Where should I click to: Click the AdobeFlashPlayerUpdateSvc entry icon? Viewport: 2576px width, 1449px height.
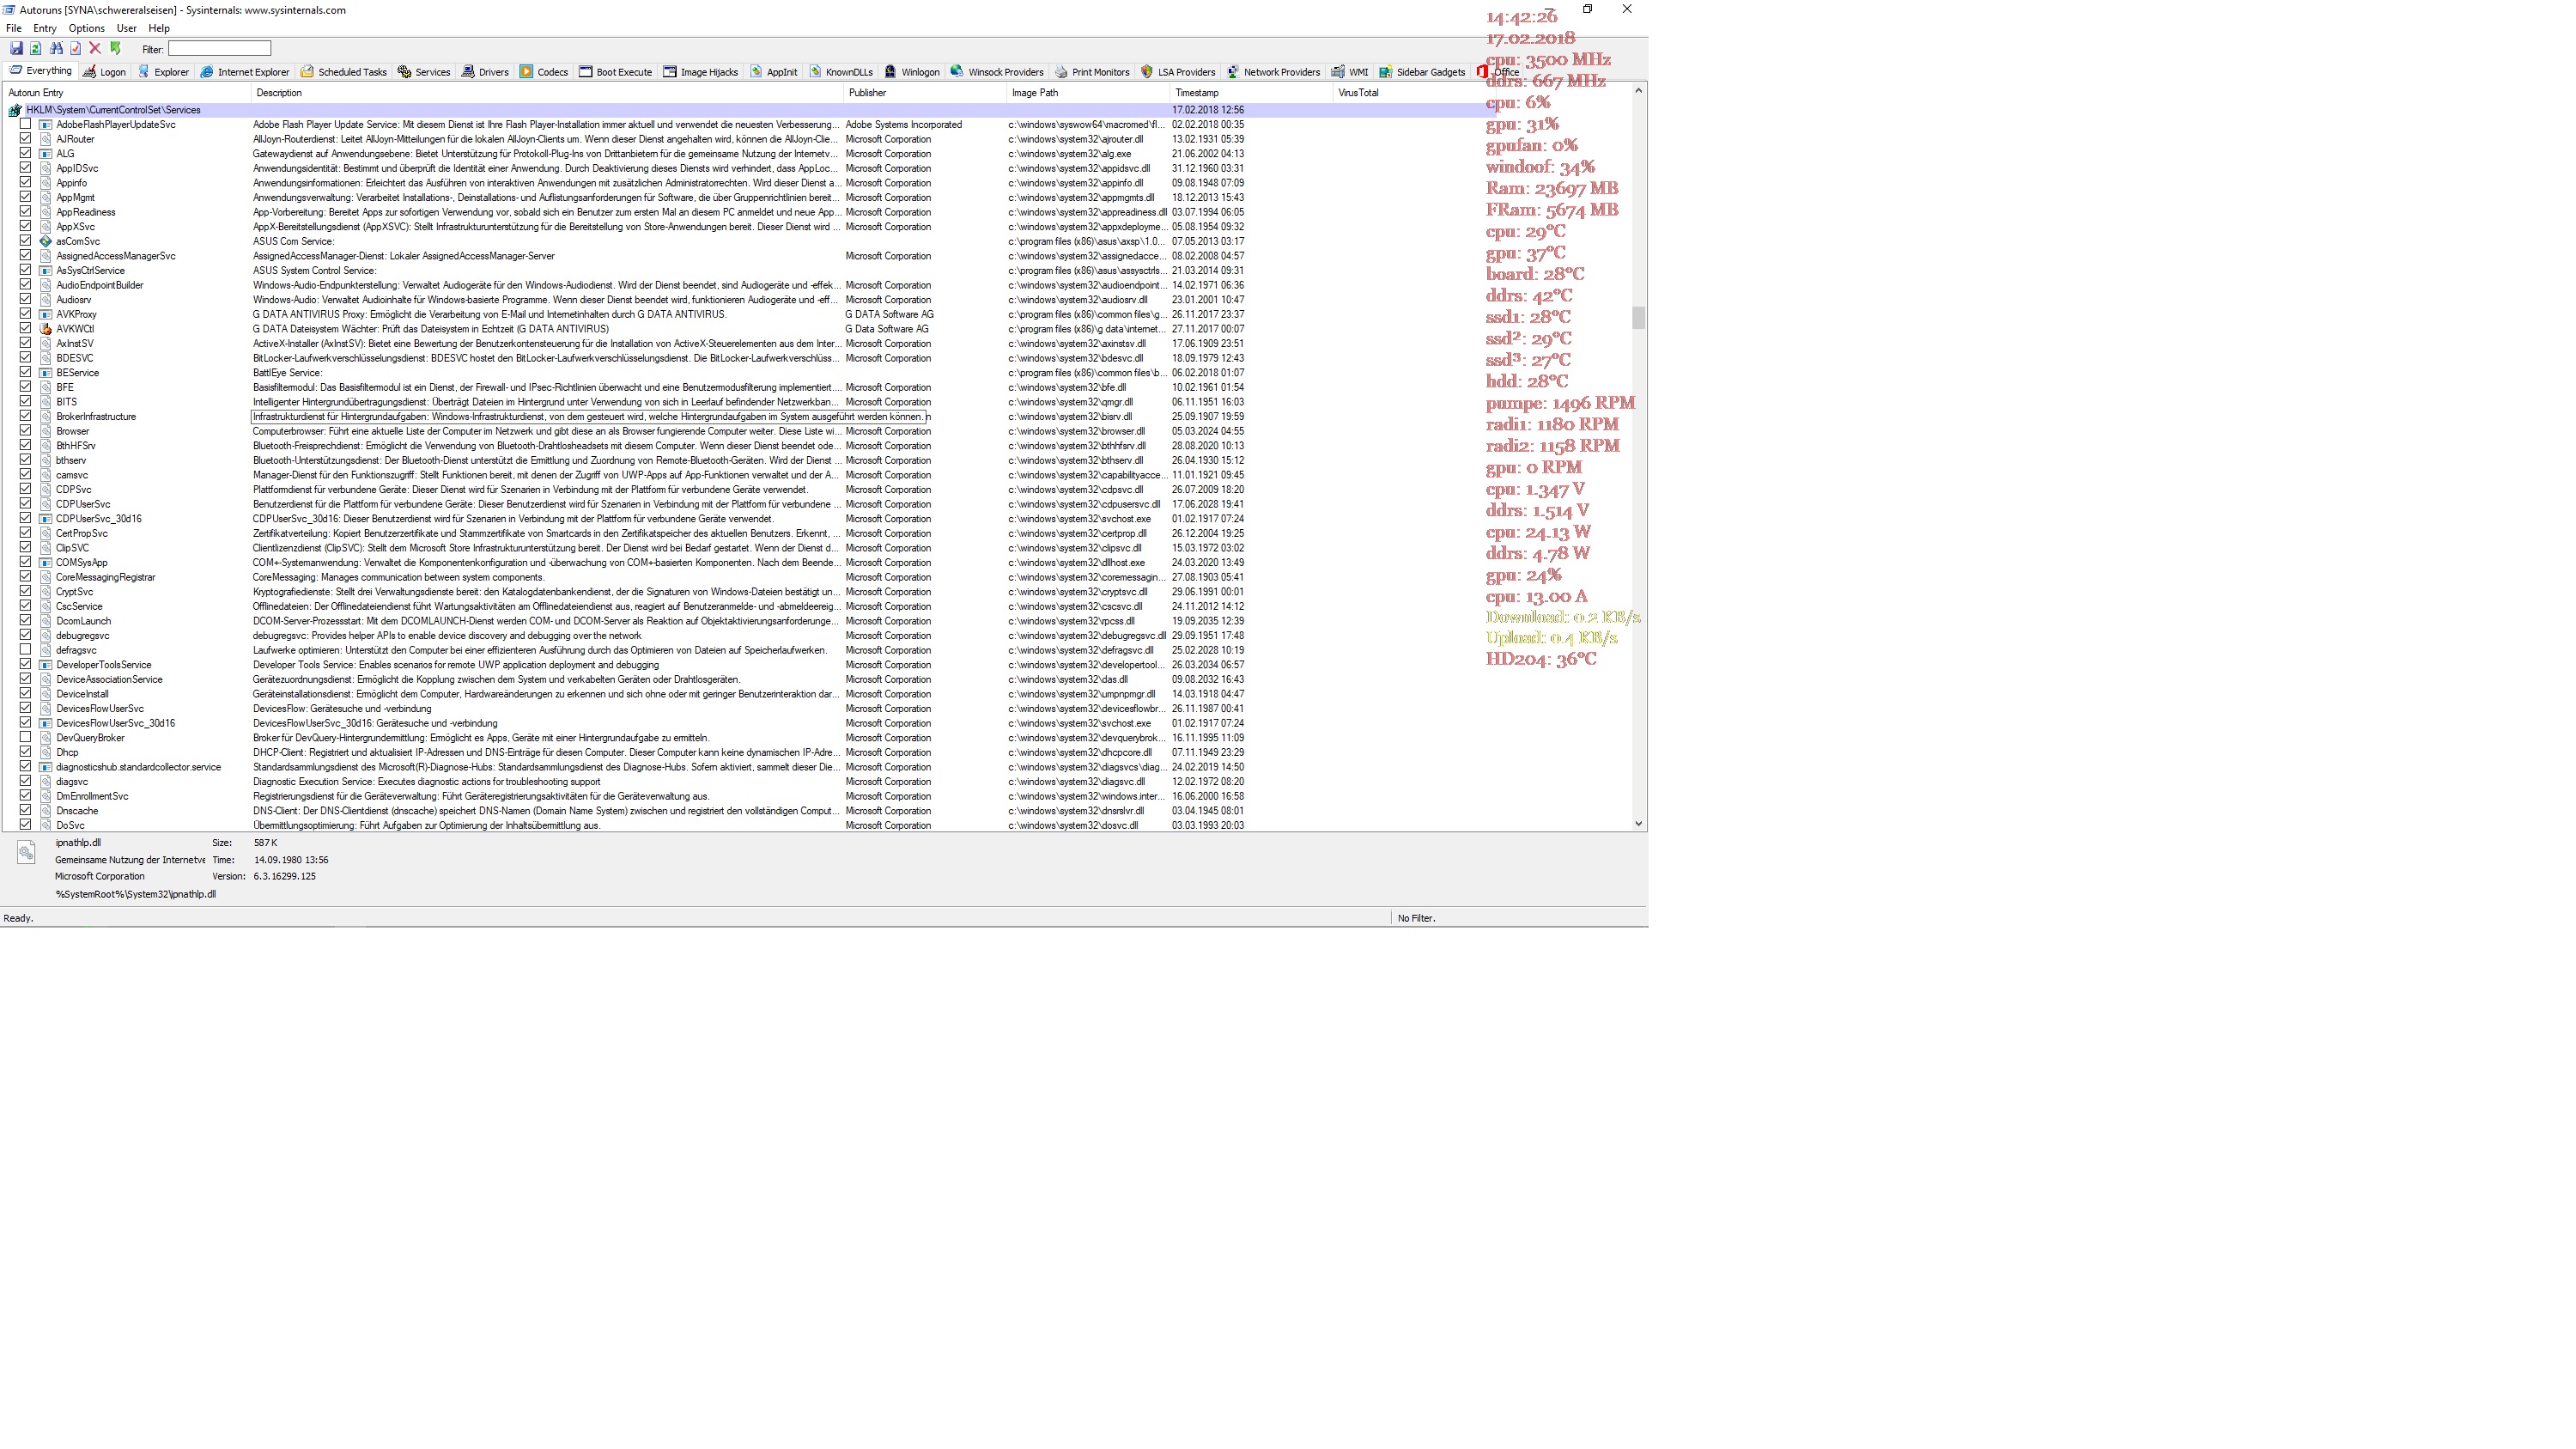pos(45,125)
